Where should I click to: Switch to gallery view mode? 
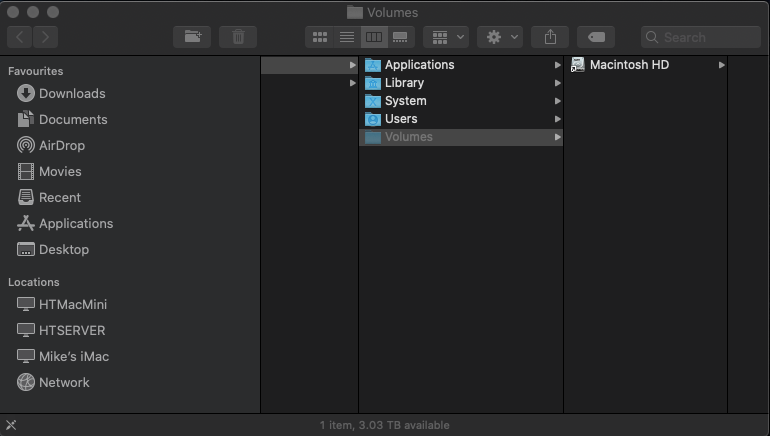tap(400, 37)
